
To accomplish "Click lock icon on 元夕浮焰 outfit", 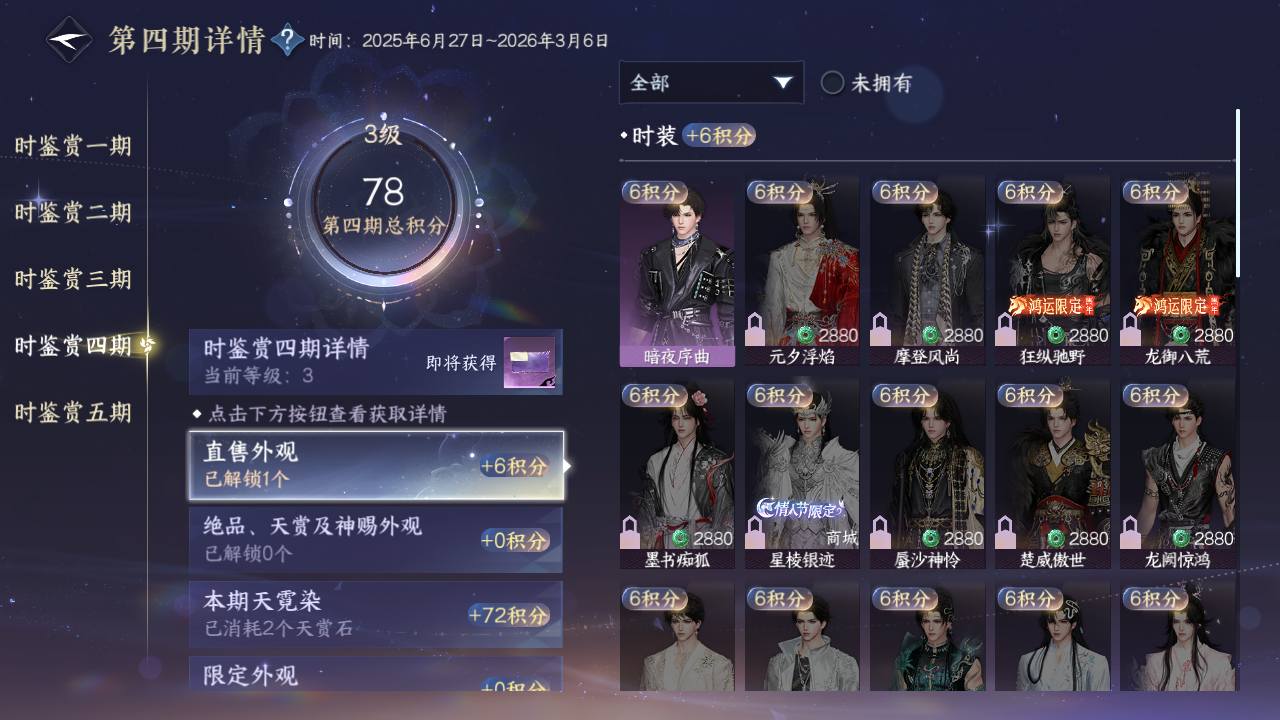I will pyautogui.click(x=755, y=330).
